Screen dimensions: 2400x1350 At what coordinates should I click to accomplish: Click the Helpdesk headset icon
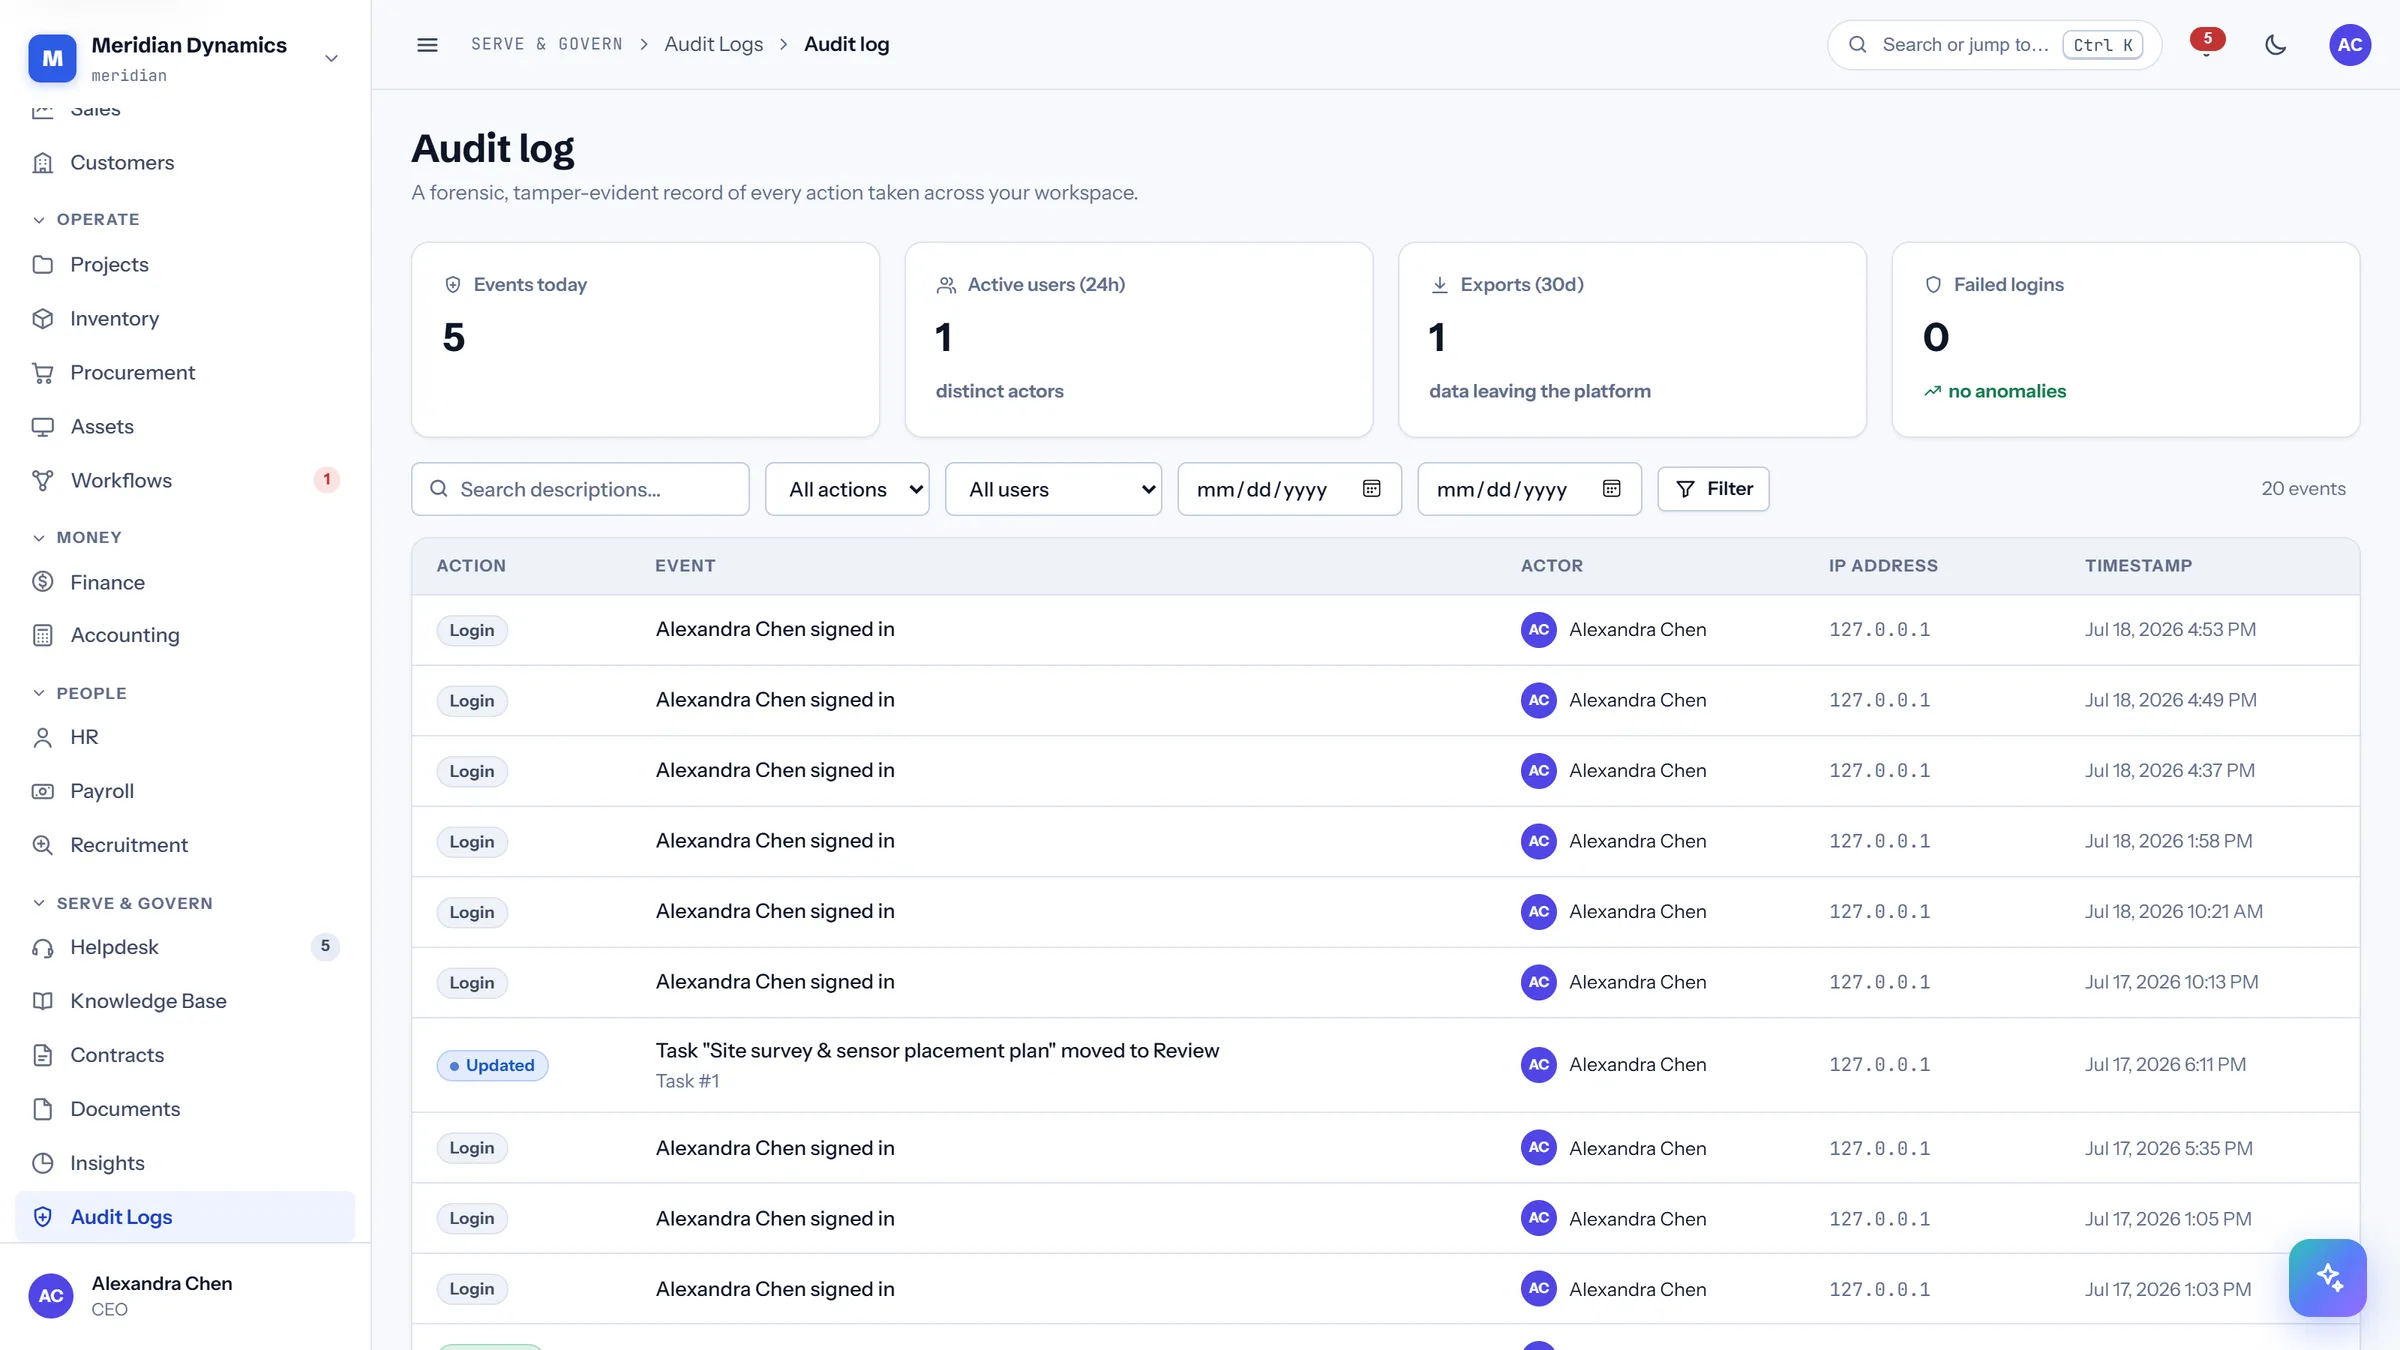[42, 947]
